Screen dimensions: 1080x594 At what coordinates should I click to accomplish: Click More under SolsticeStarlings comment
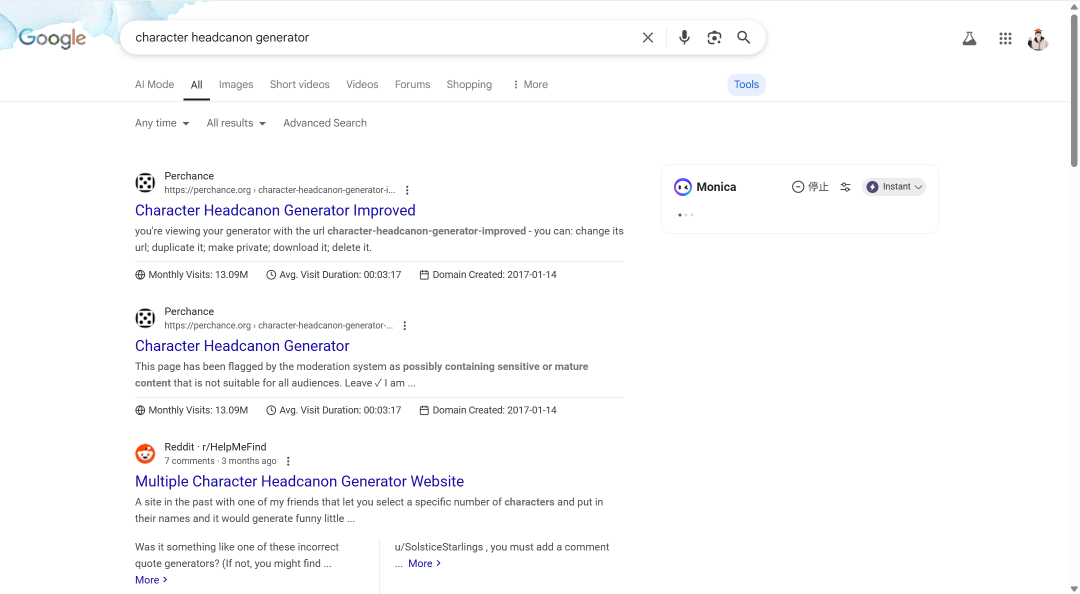[x=424, y=564]
